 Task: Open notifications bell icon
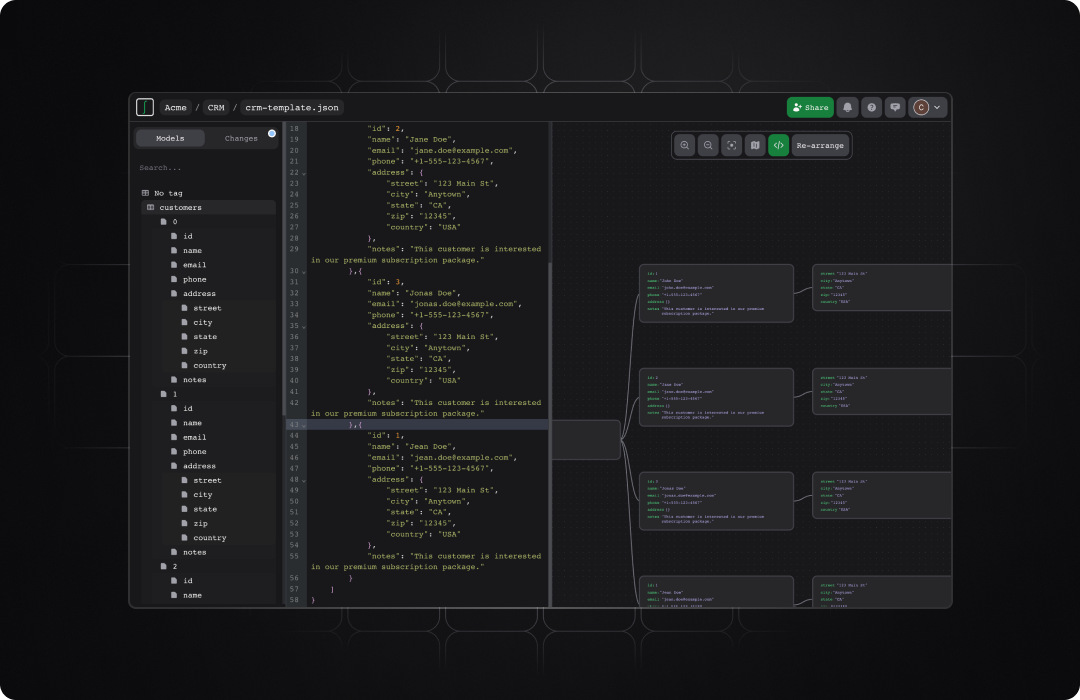tap(848, 107)
